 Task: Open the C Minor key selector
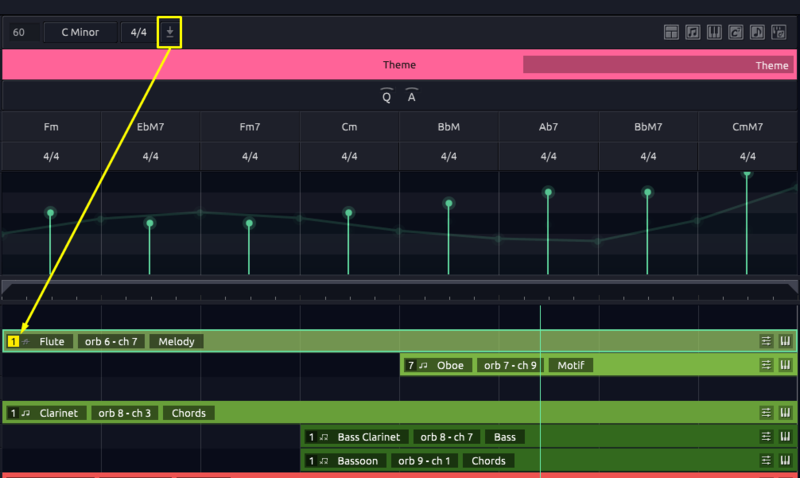pos(79,33)
